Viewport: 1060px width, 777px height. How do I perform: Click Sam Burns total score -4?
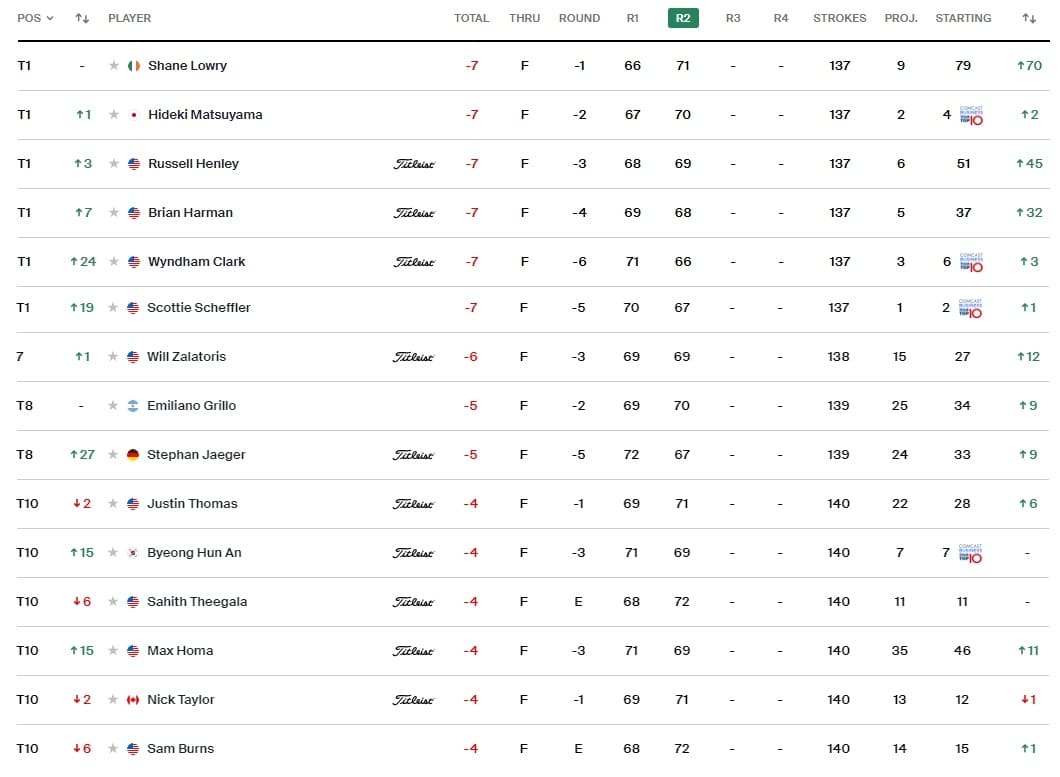[471, 749]
